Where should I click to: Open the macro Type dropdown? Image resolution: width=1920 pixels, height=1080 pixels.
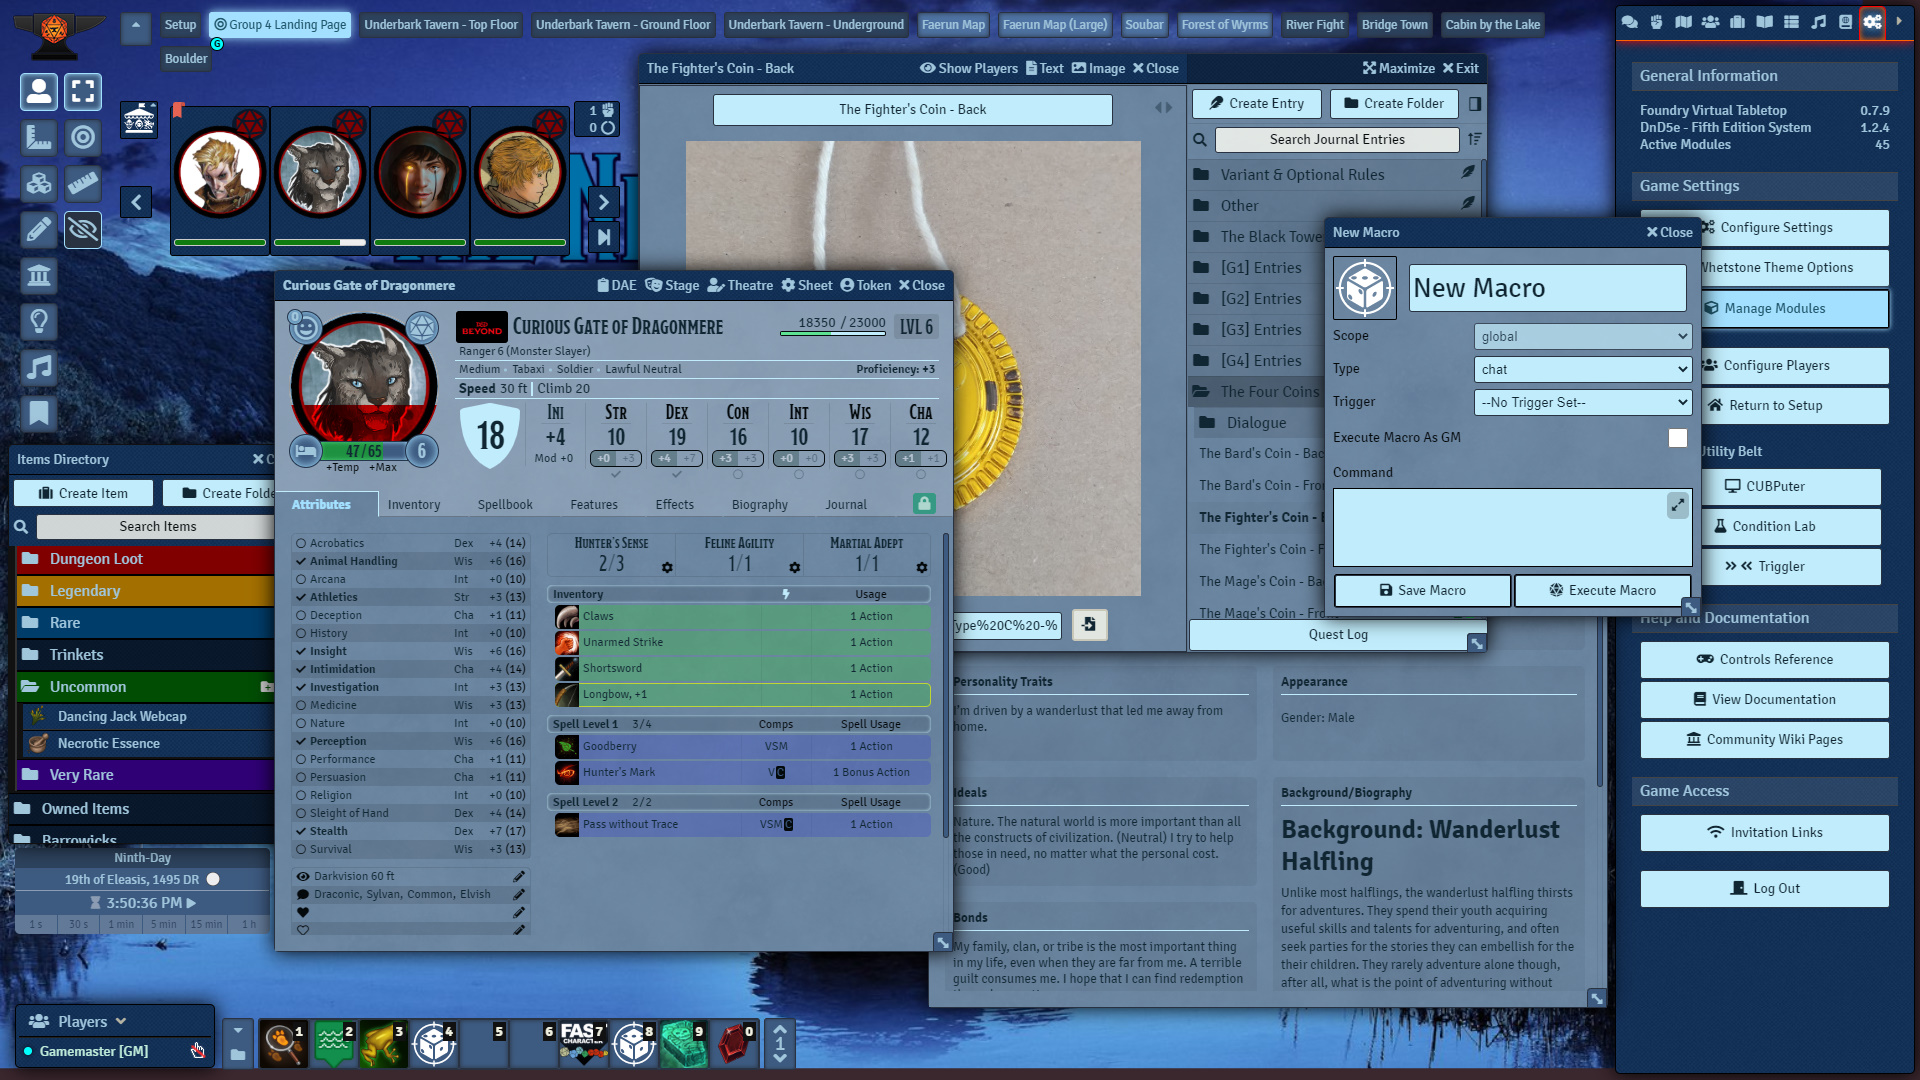1582,370
